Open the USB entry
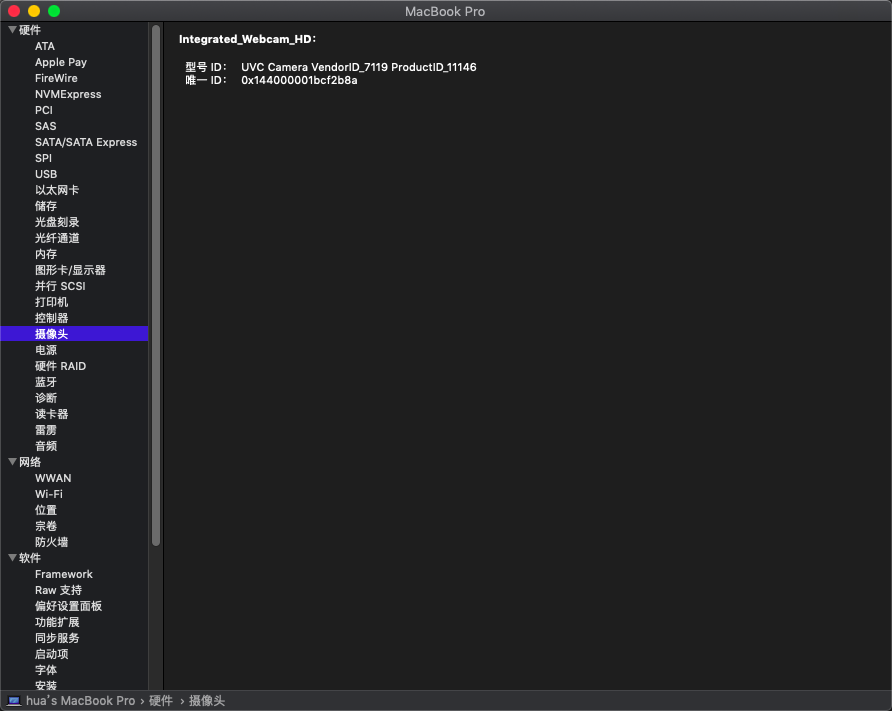Screen dimensions: 892x711 46,174
